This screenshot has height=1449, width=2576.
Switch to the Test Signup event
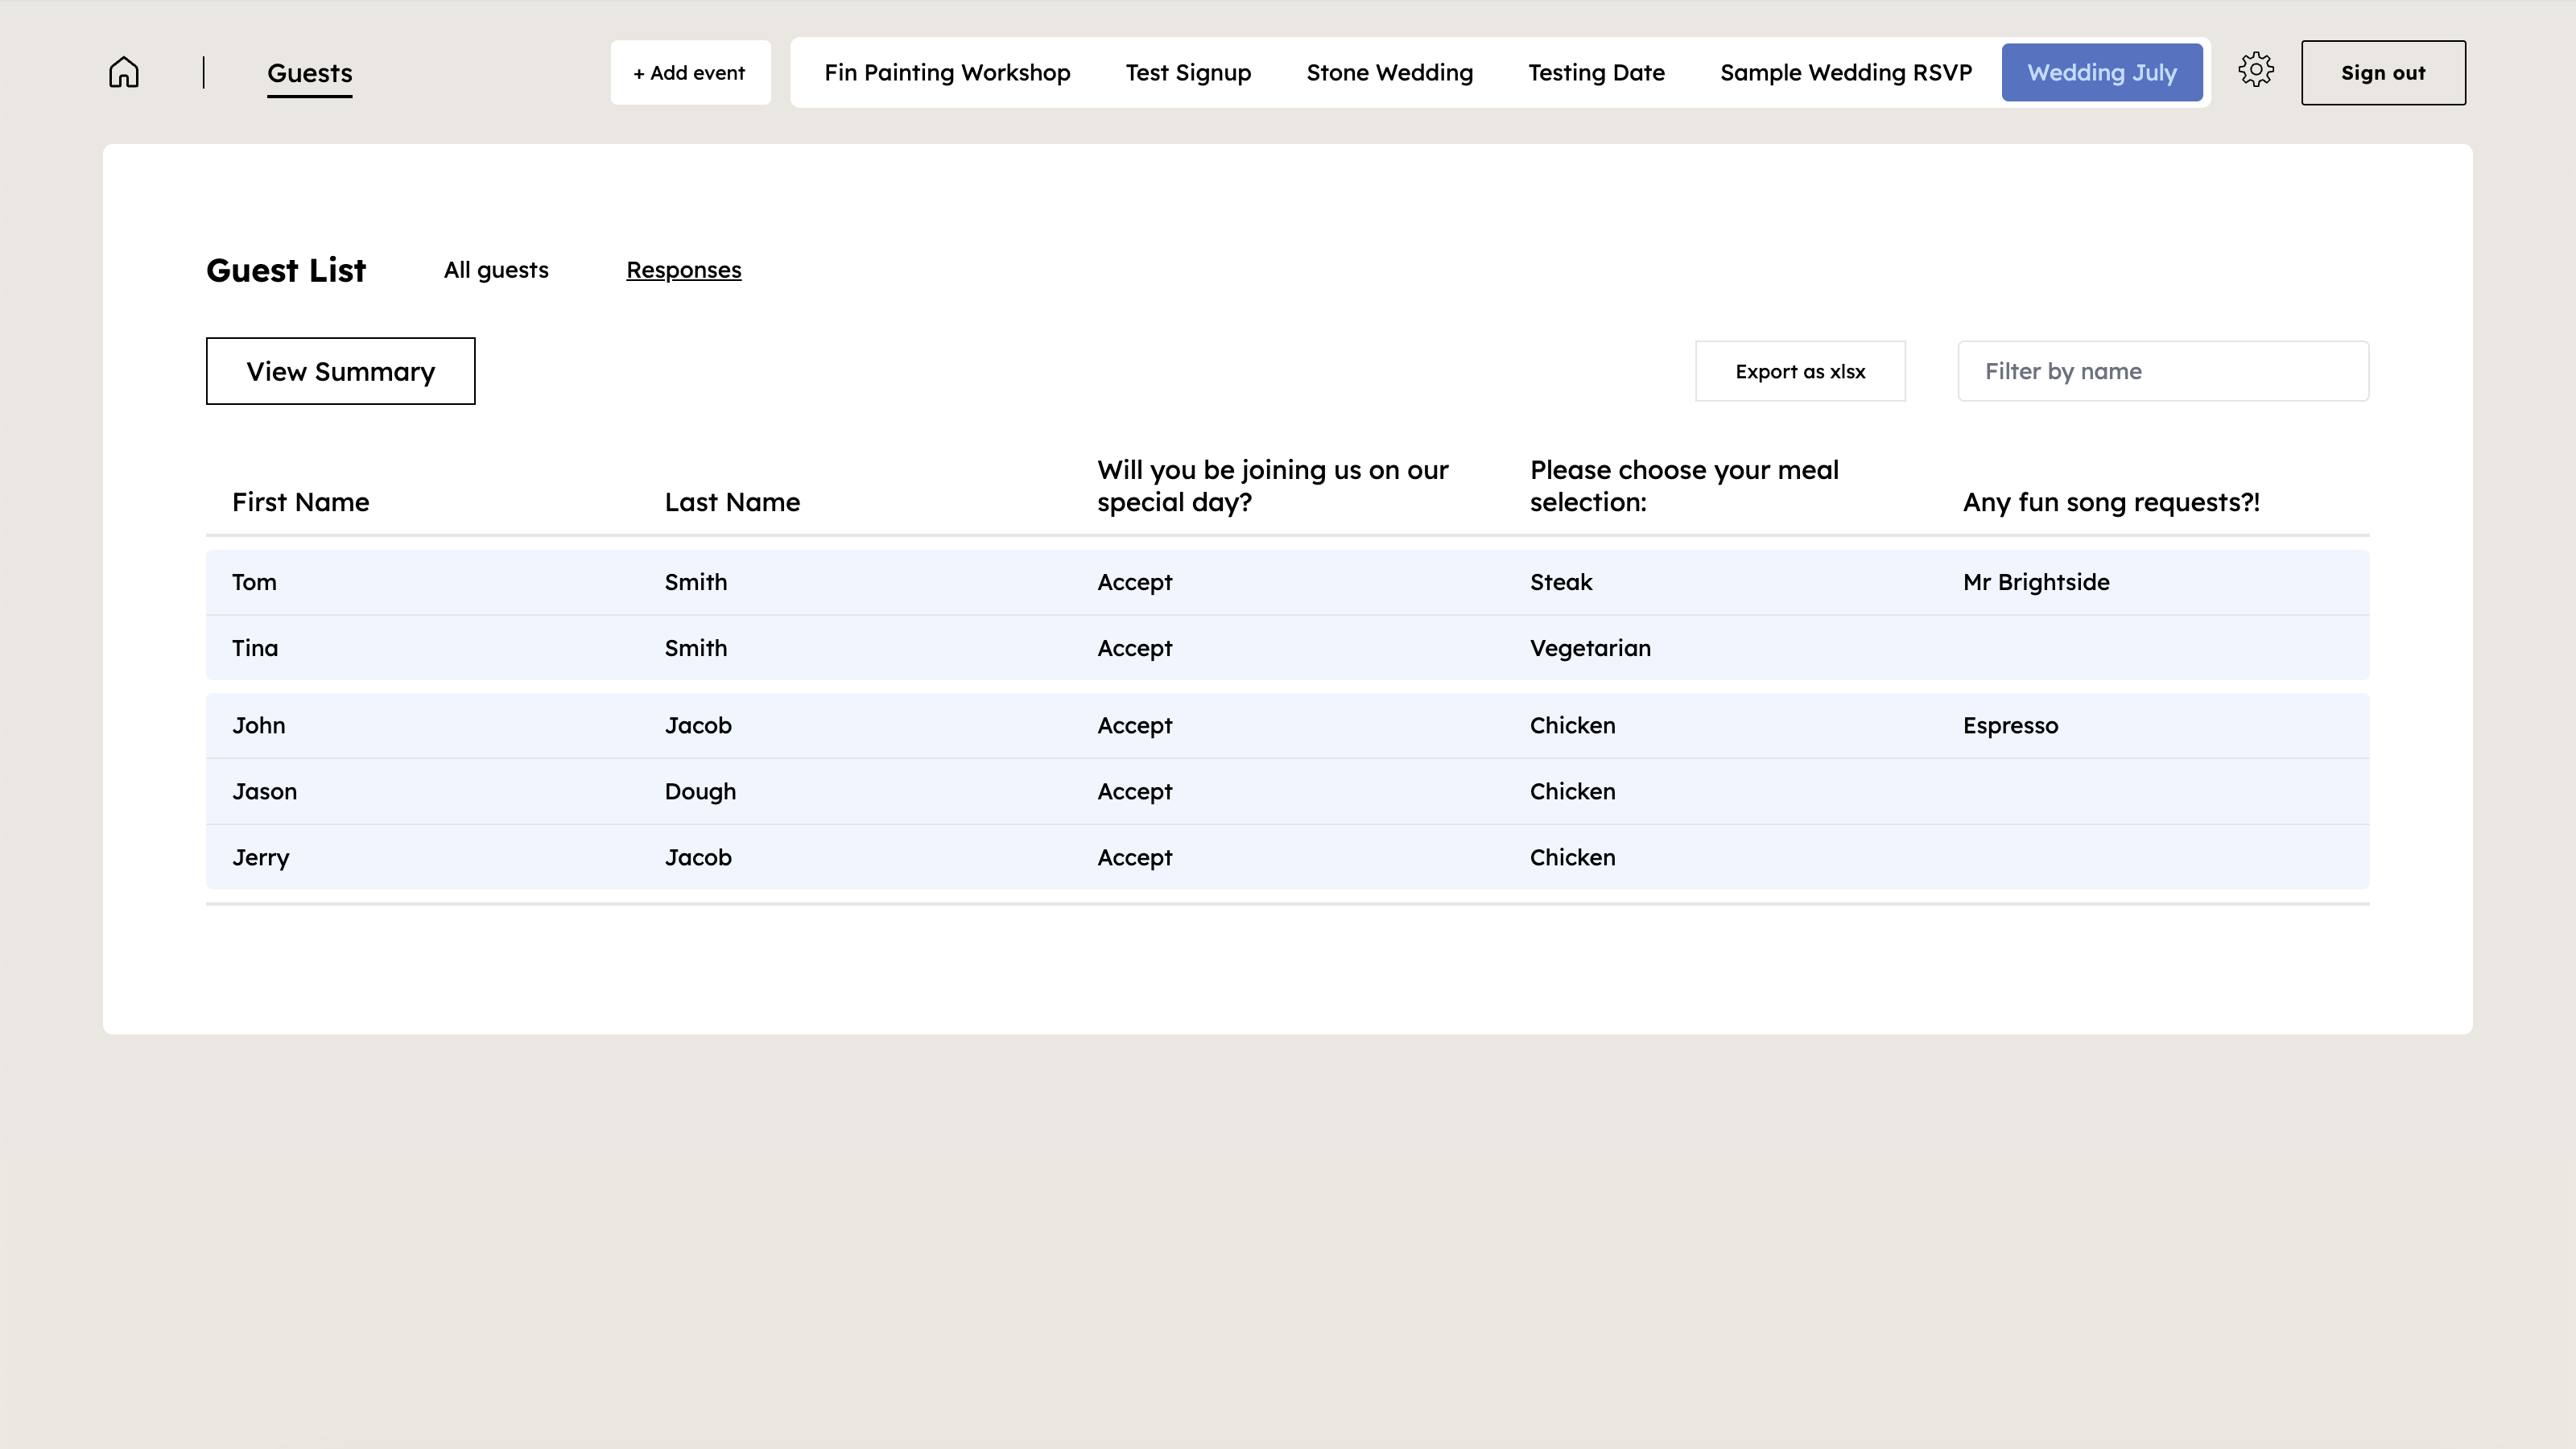tap(1188, 72)
